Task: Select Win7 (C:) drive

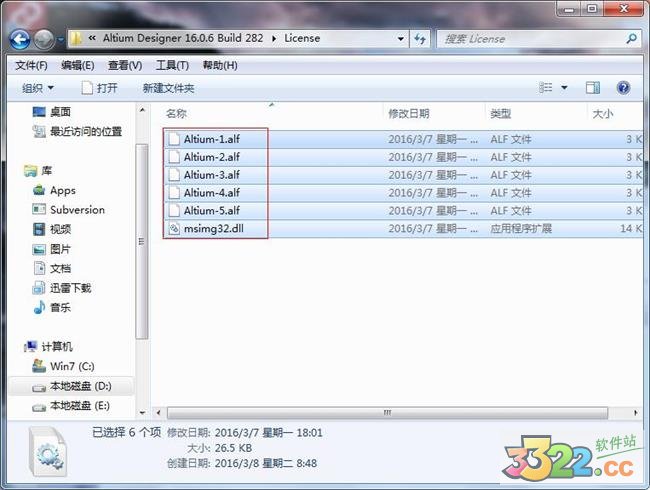Action: [63, 366]
